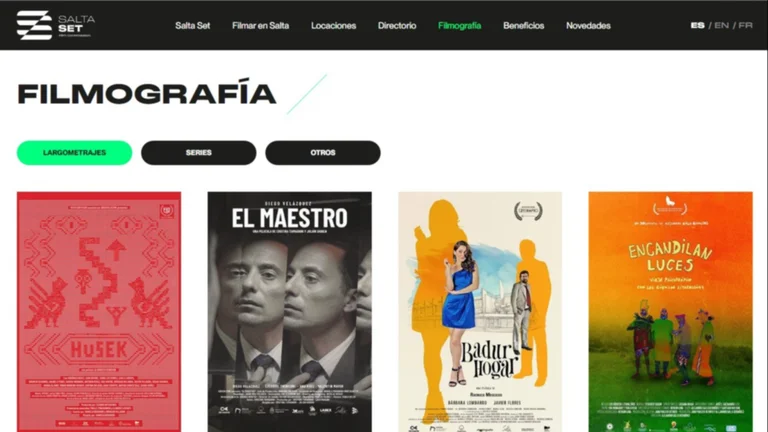Select the Filmografía menu item

pyautogui.click(x=459, y=25)
